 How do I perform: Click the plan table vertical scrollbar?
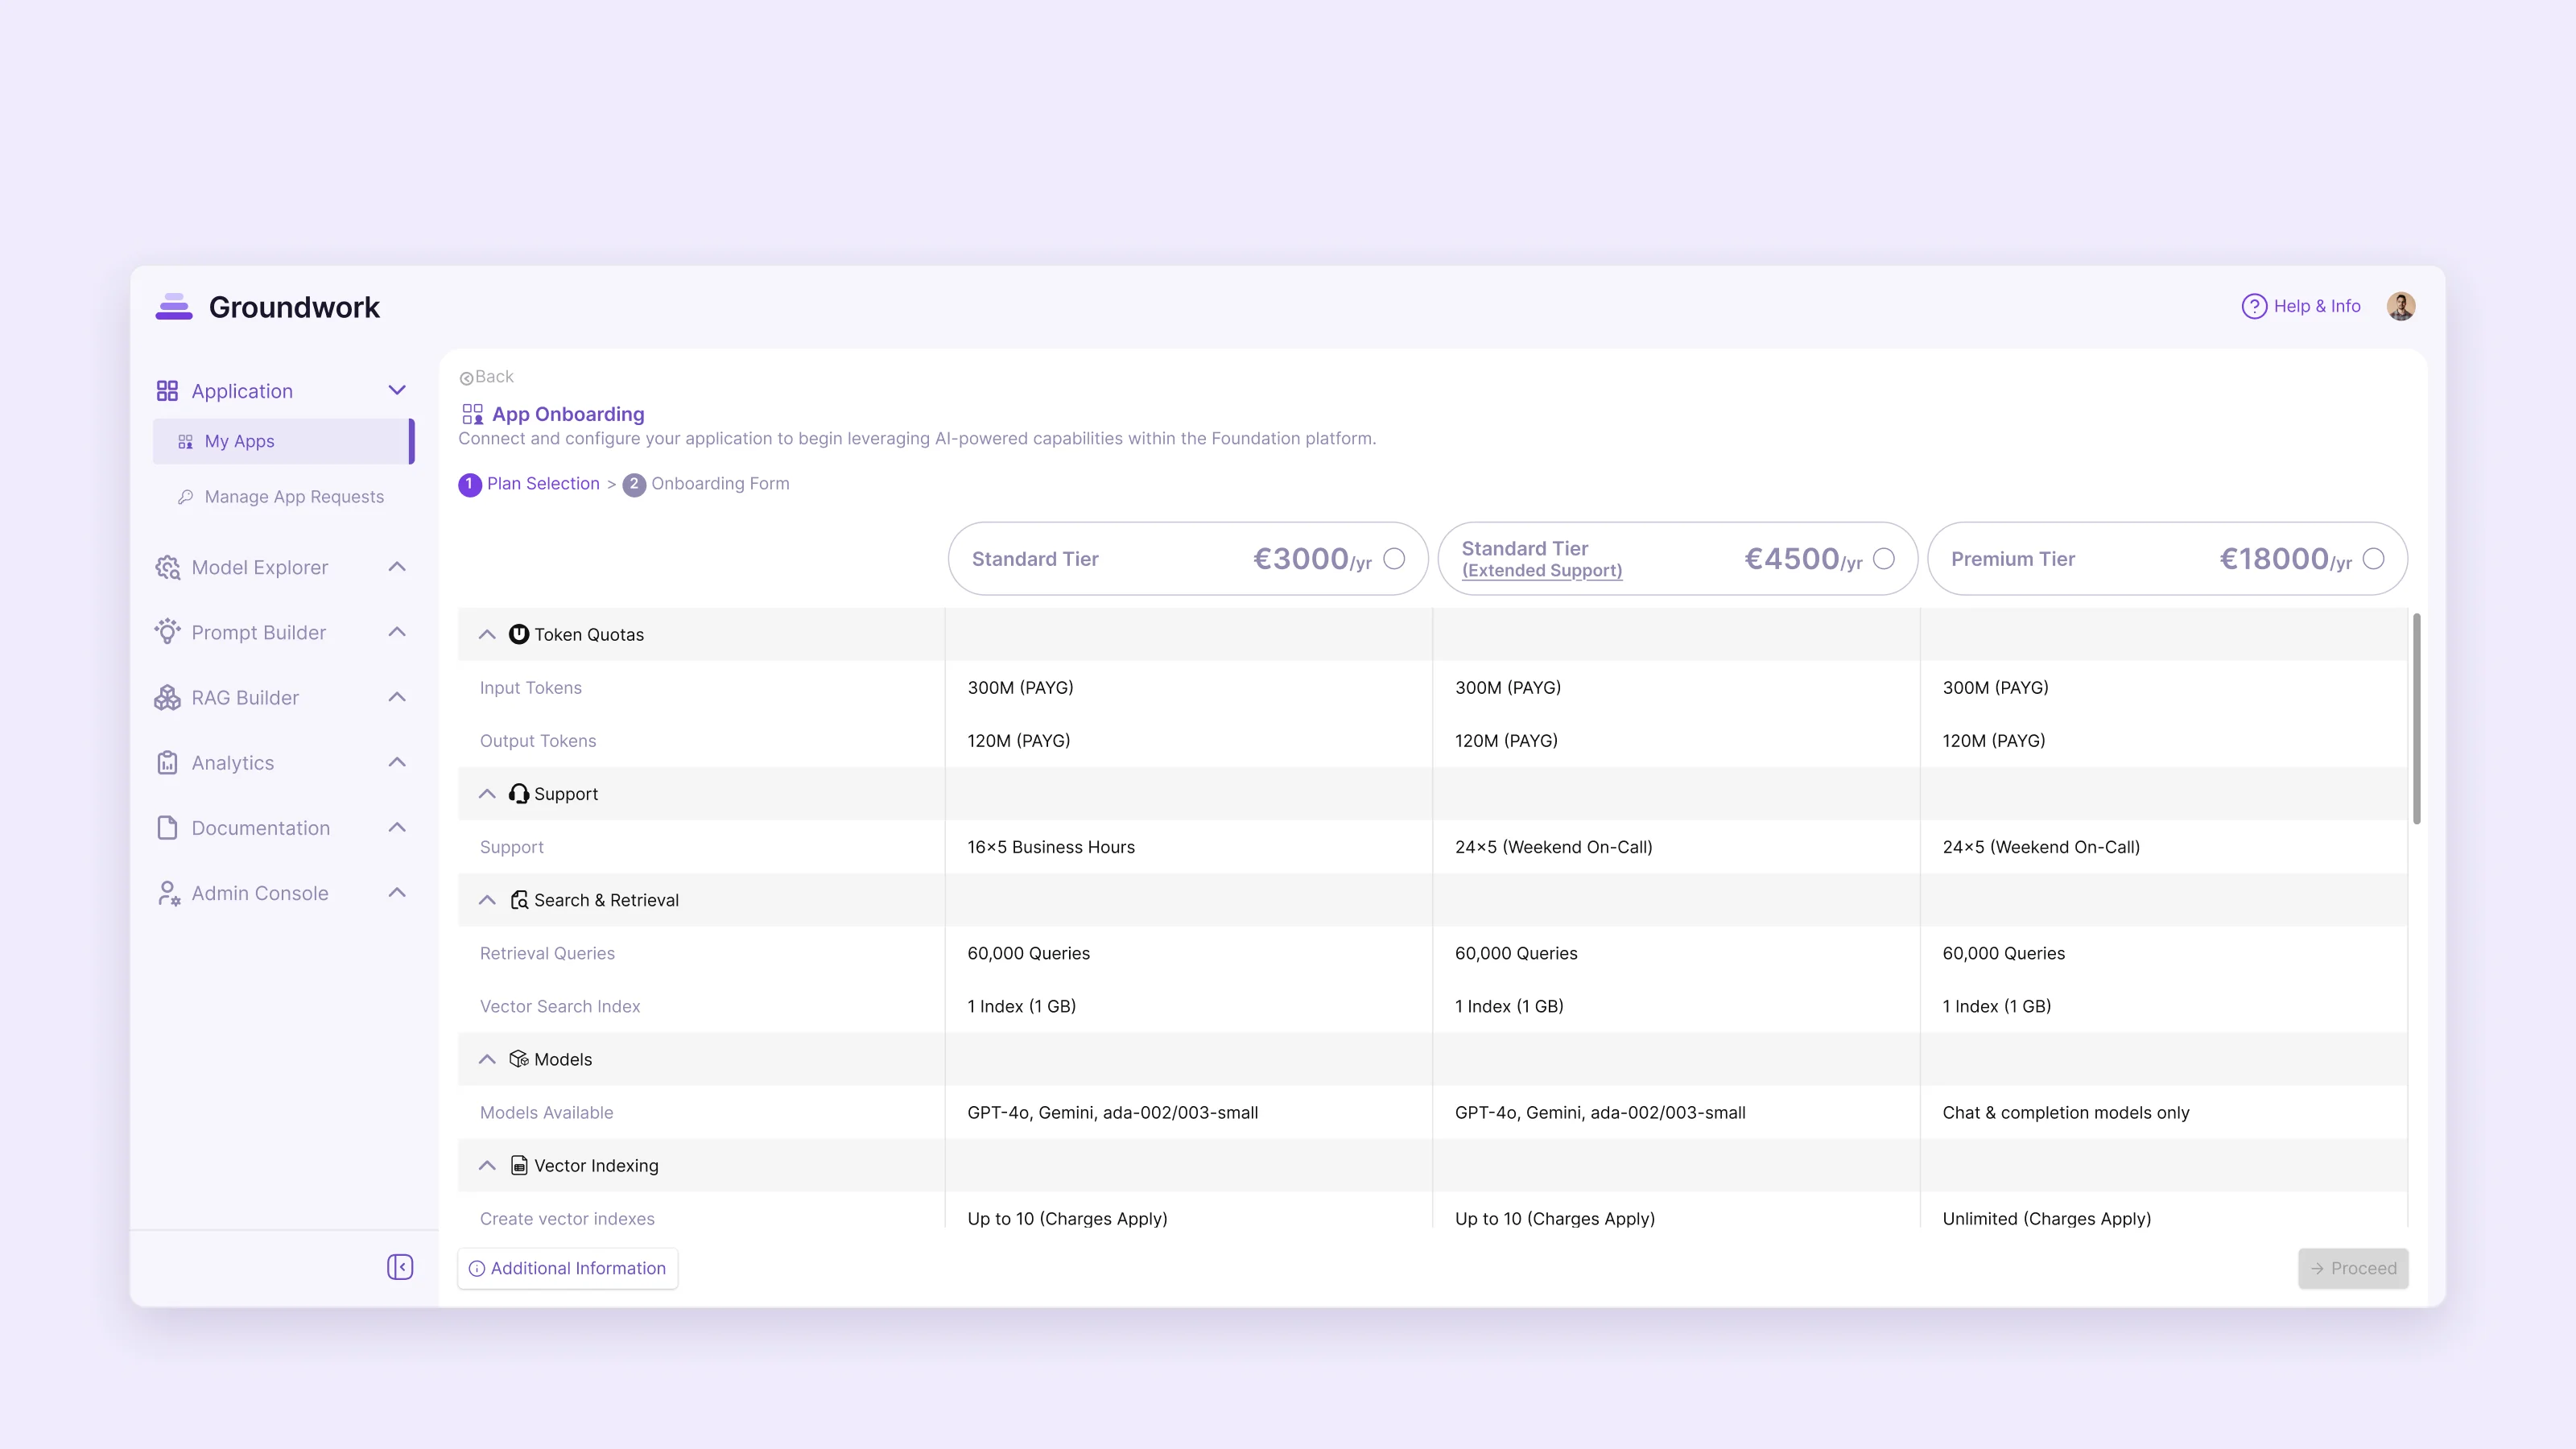[2417, 718]
